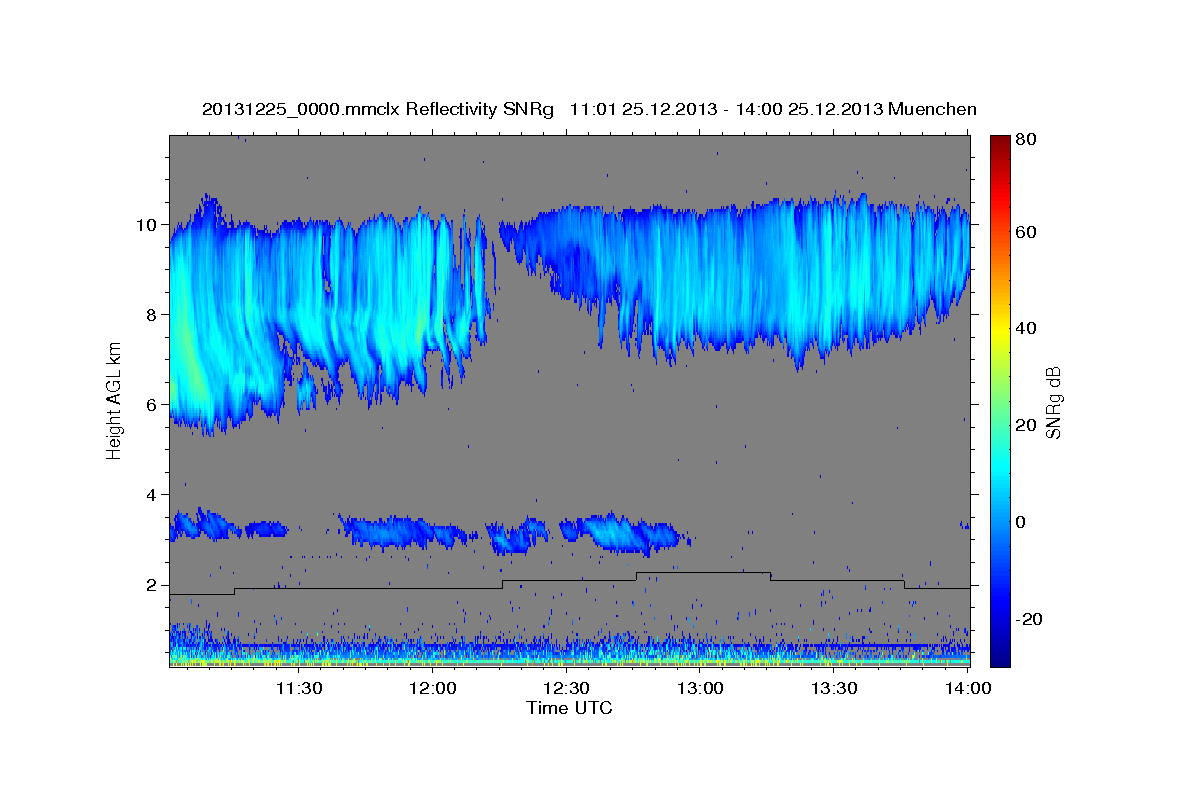Click the height tick label 2
This screenshot has width=1200, height=800.
[151, 585]
